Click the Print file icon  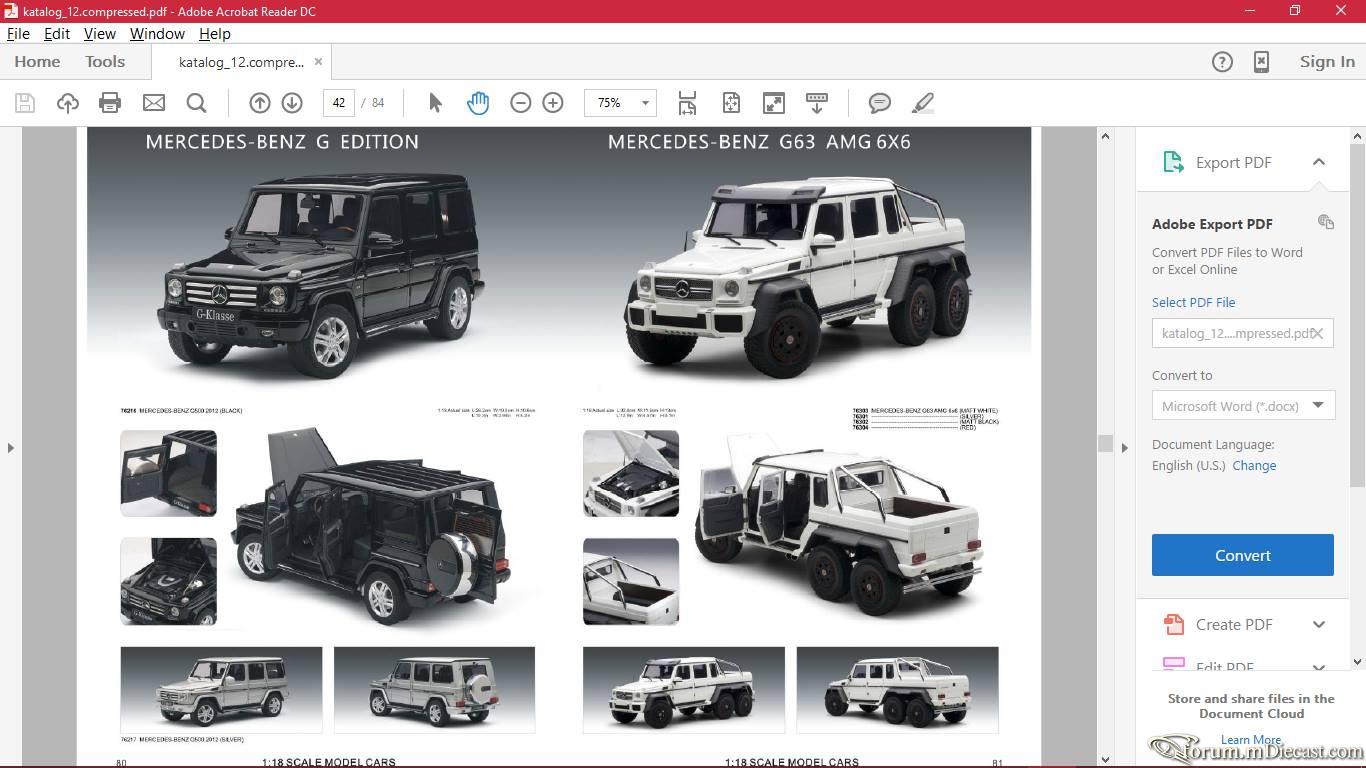point(110,103)
